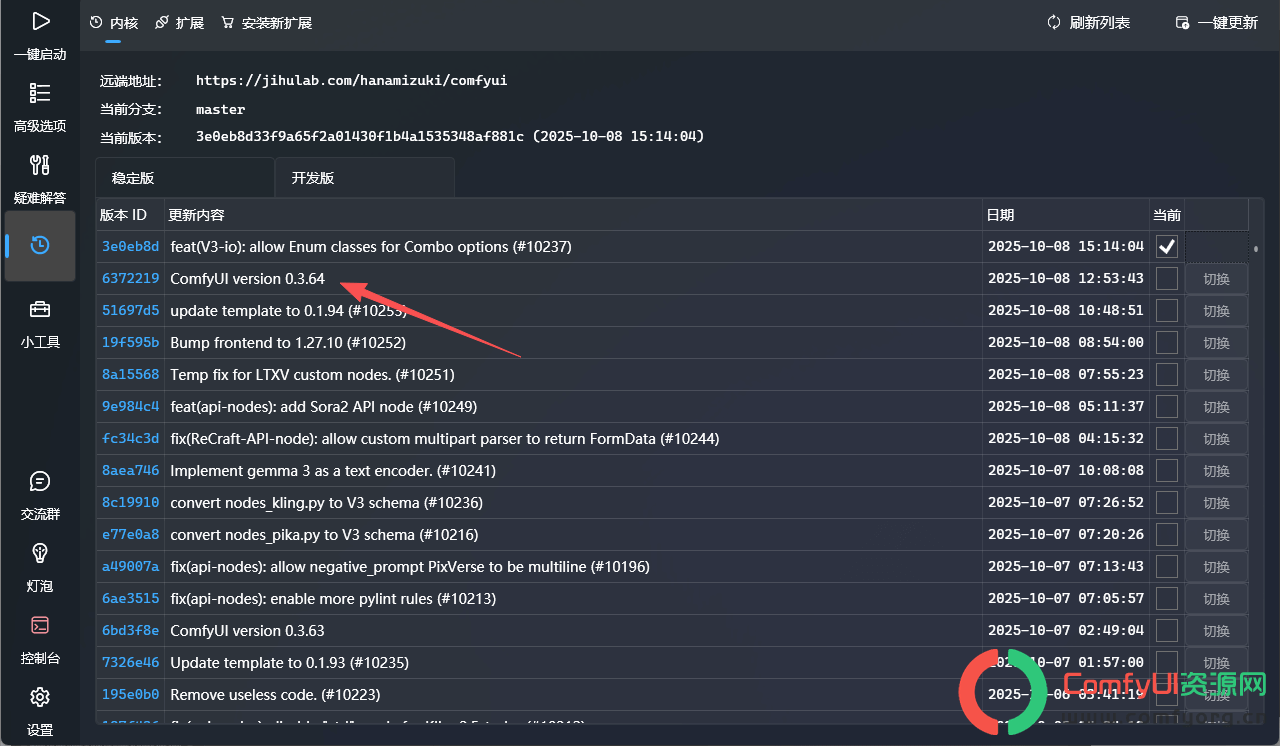Screen dimensions: 1280x746
Task: Launch with the 一键启动 play icon
Action: pyautogui.click(x=40, y=21)
